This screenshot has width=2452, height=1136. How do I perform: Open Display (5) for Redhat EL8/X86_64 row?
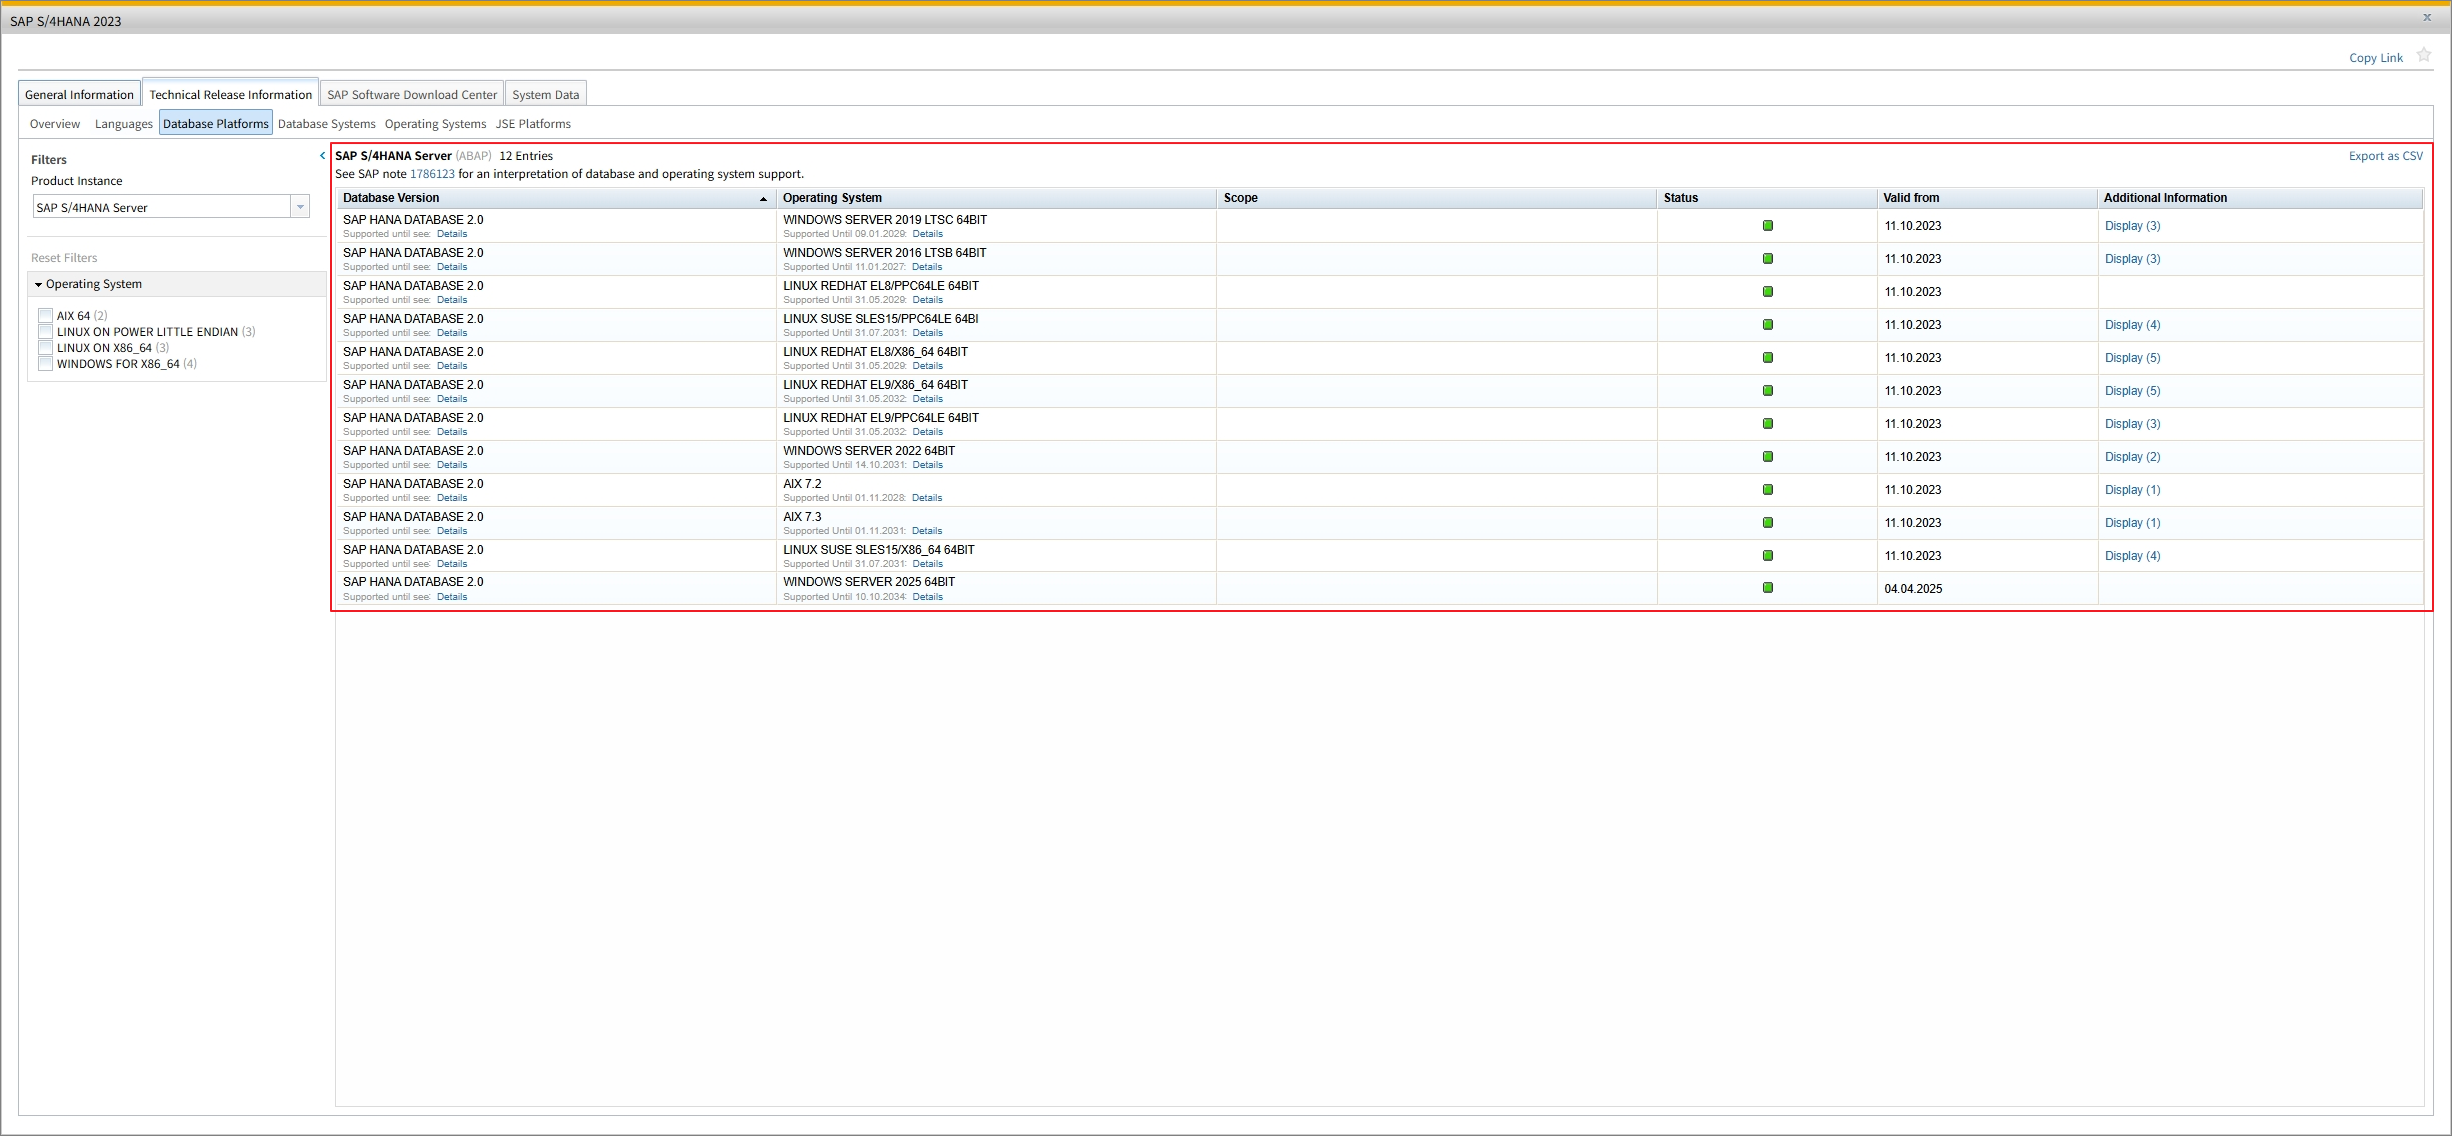(x=2132, y=358)
